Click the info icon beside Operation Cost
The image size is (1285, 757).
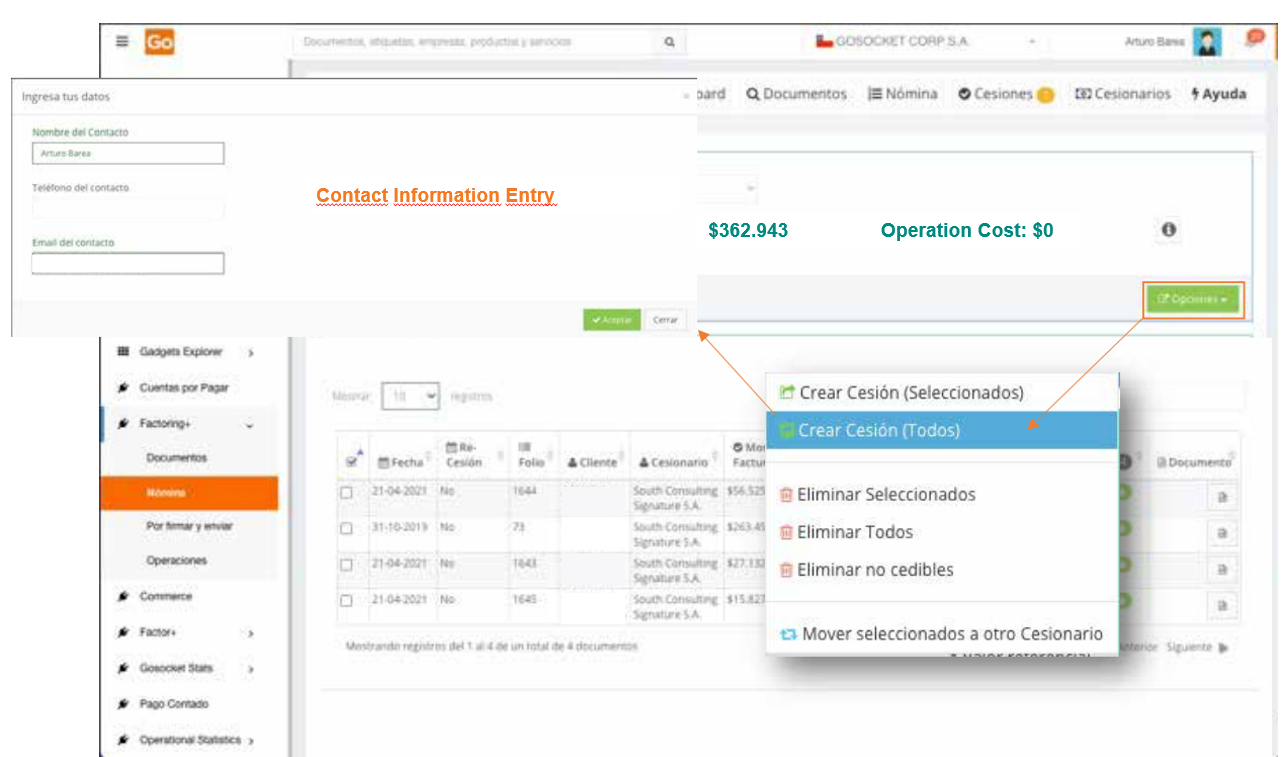(x=1168, y=230)
